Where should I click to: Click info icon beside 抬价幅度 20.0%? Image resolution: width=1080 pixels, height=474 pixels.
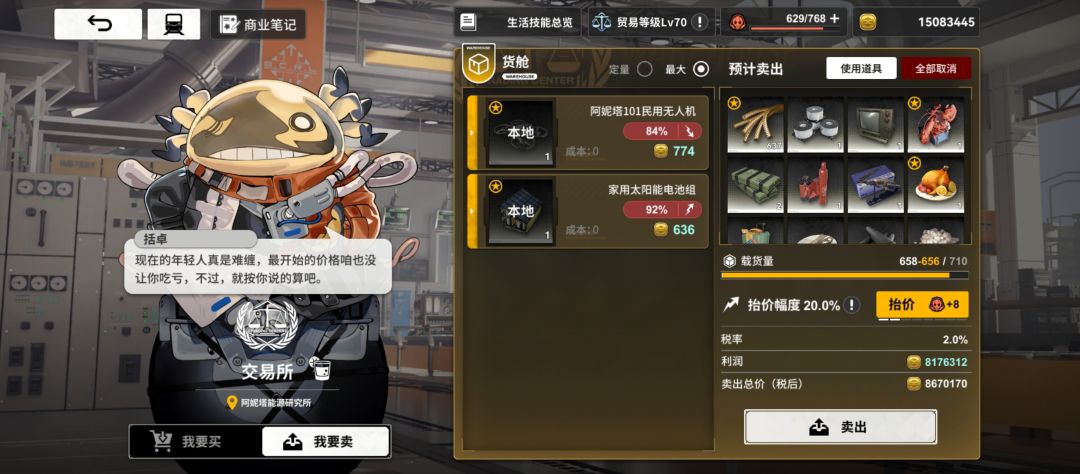(x=852, y=305)
